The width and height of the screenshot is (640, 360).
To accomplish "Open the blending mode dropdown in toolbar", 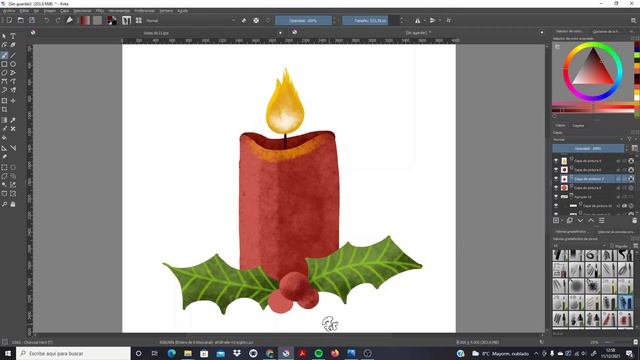I will point(191,20).
